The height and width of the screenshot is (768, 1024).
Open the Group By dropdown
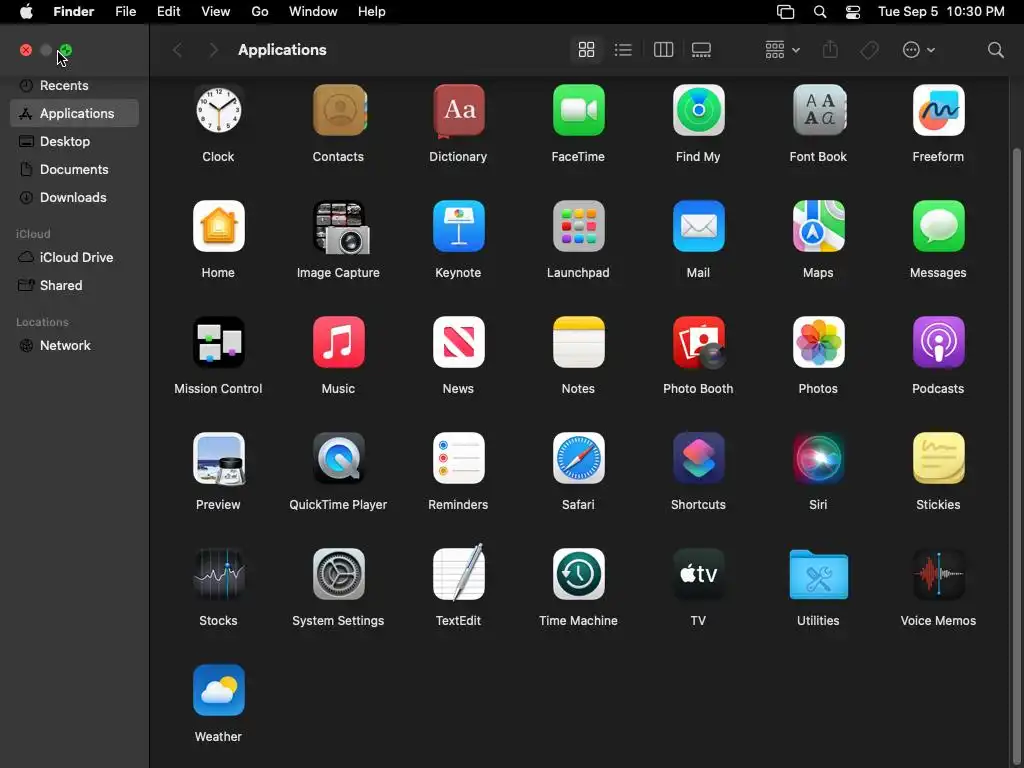[x=782, y=50]
